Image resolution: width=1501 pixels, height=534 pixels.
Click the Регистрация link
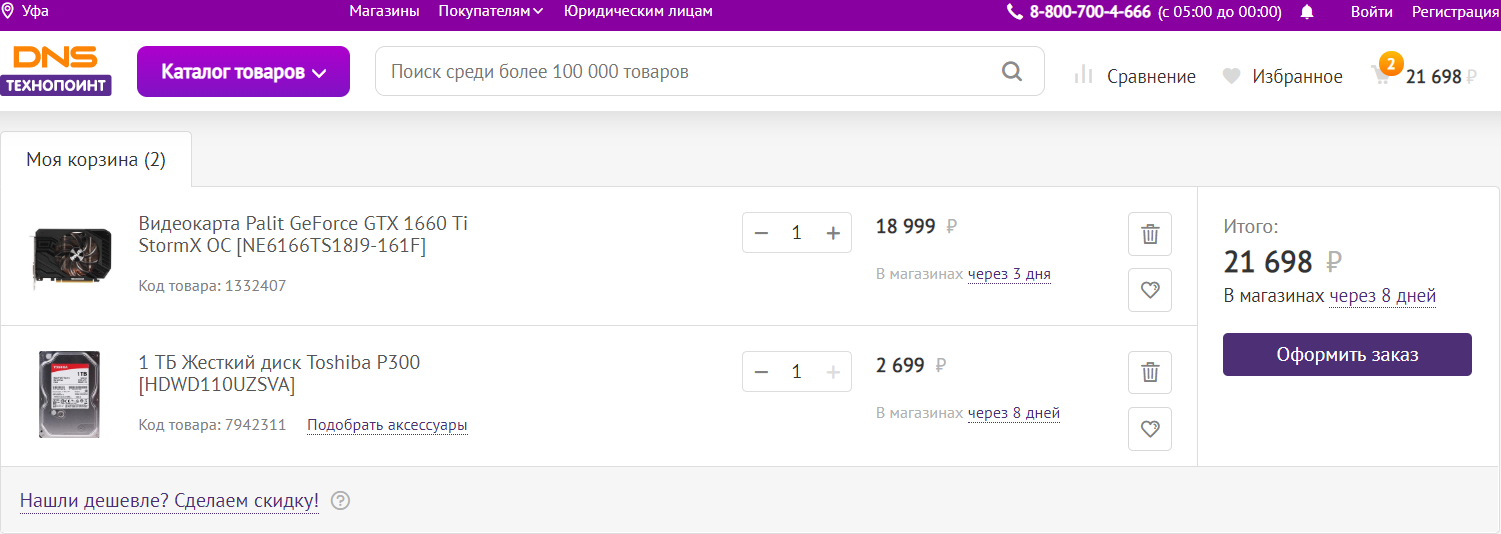point(1455,12)
